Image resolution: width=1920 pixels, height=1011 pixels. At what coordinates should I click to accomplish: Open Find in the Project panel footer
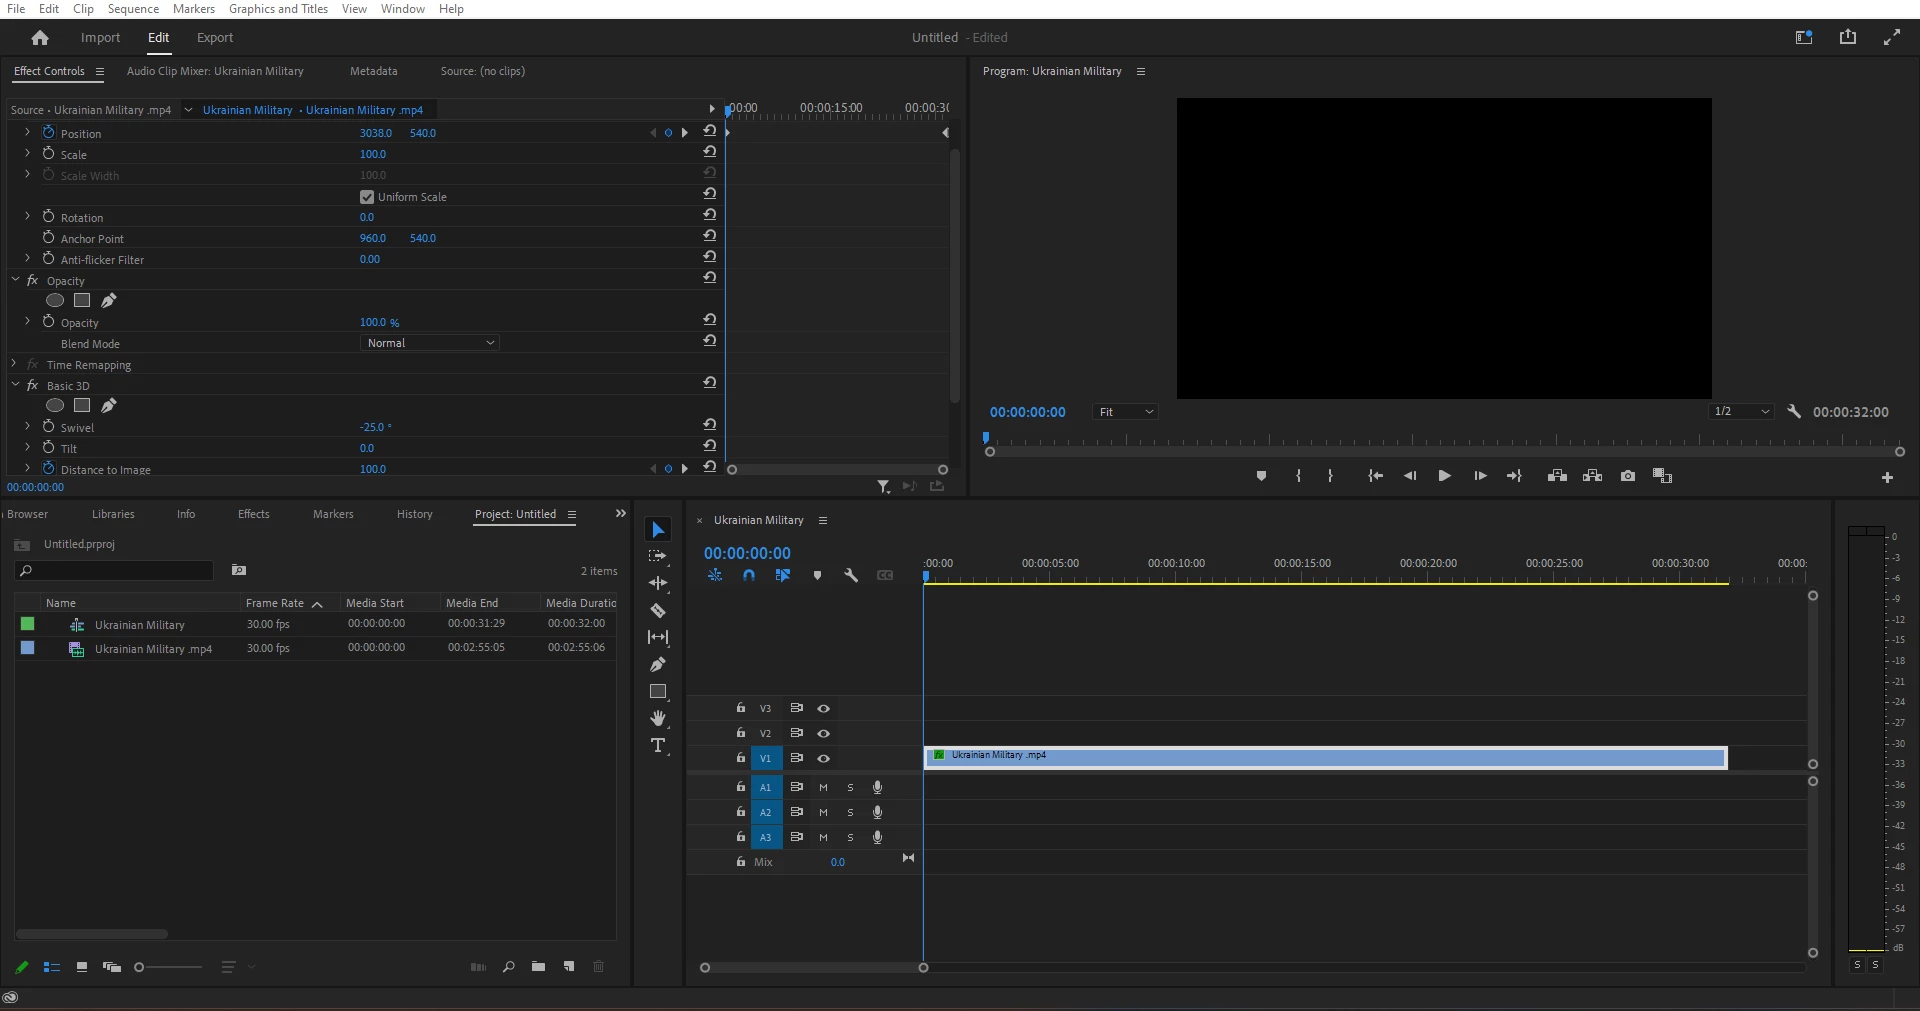point(508,967)
